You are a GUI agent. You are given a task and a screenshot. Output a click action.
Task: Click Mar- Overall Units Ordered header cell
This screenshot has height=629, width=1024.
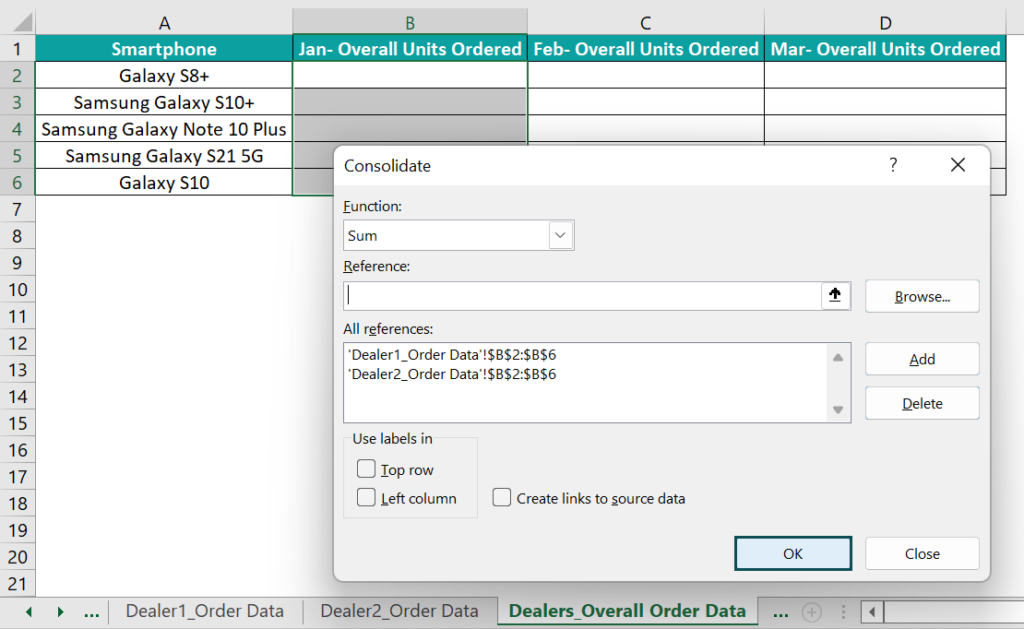pyautogui.click(x=885, y=48)
